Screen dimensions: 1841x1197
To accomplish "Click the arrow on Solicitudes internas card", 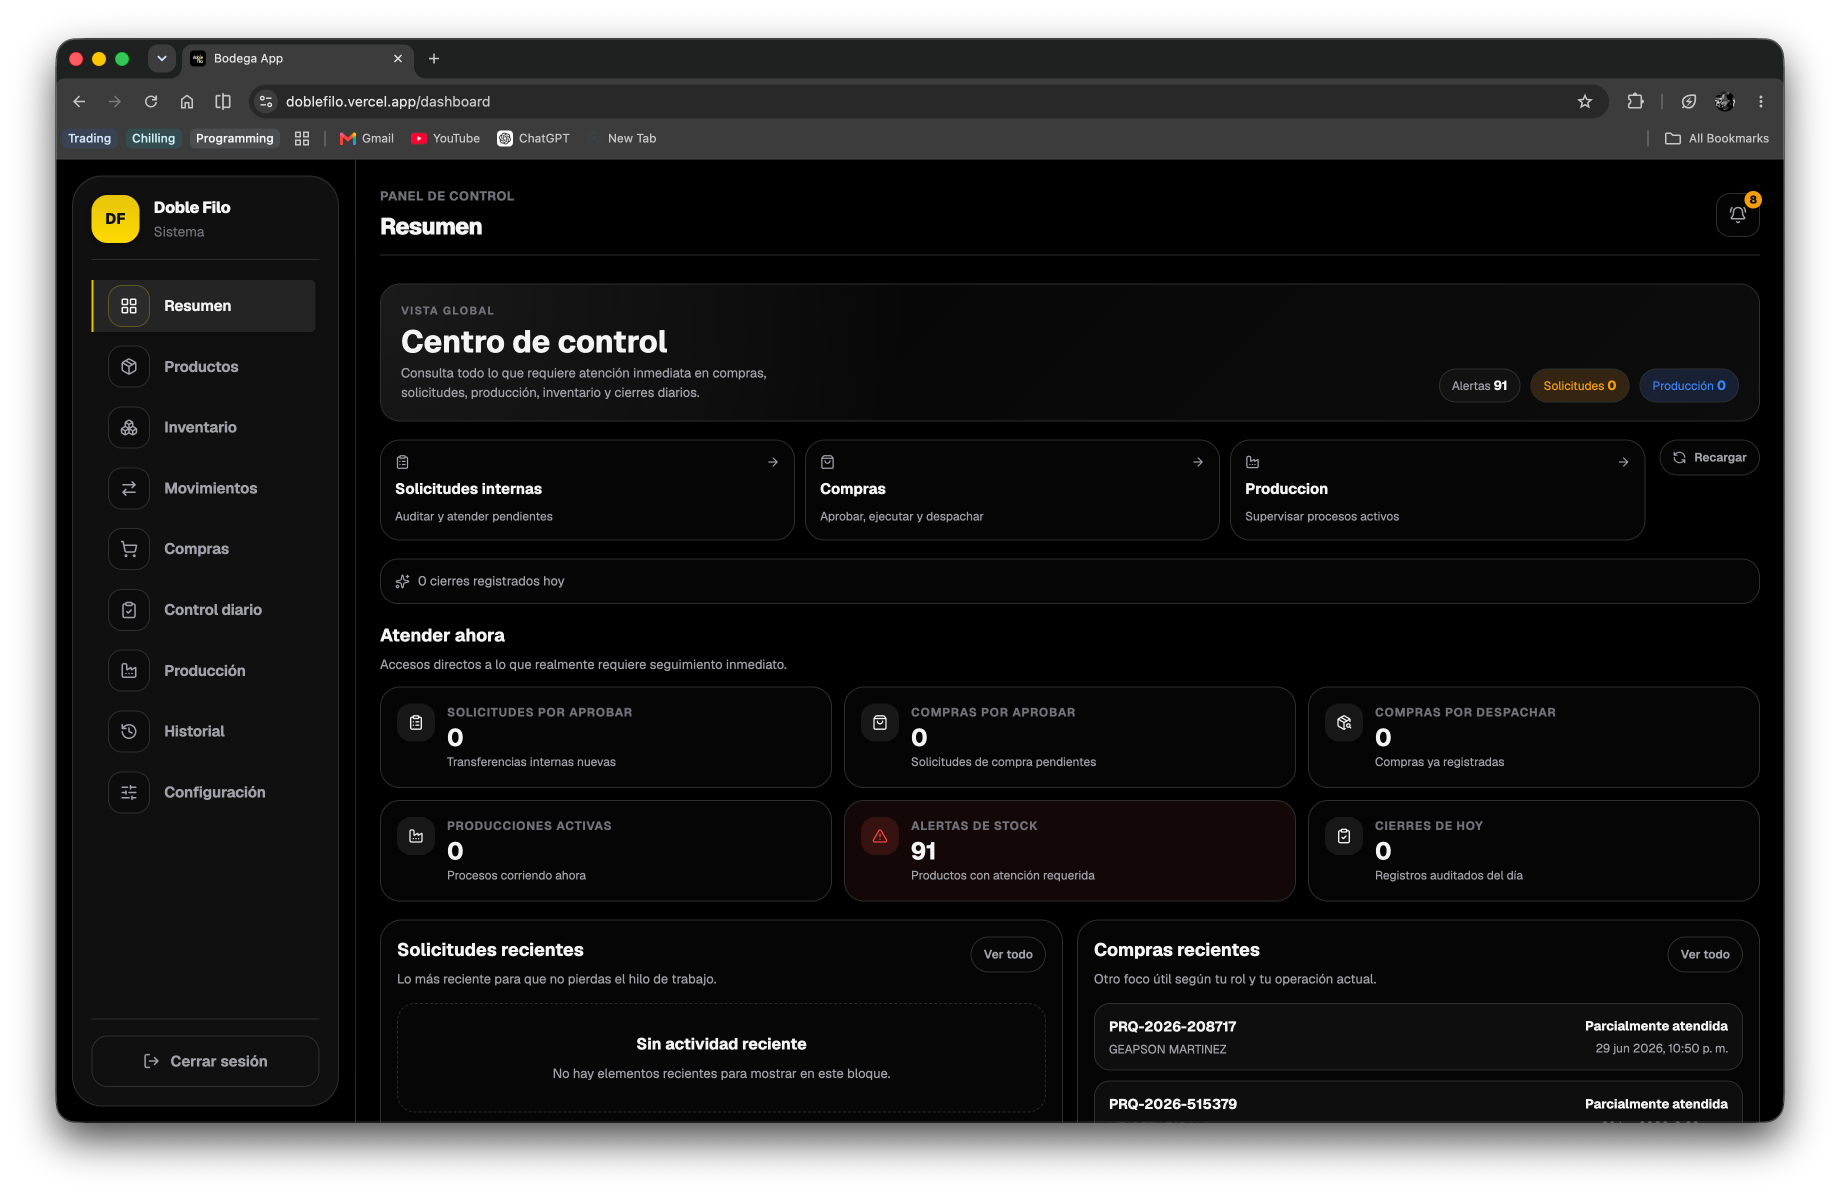I will coord(773,462).
